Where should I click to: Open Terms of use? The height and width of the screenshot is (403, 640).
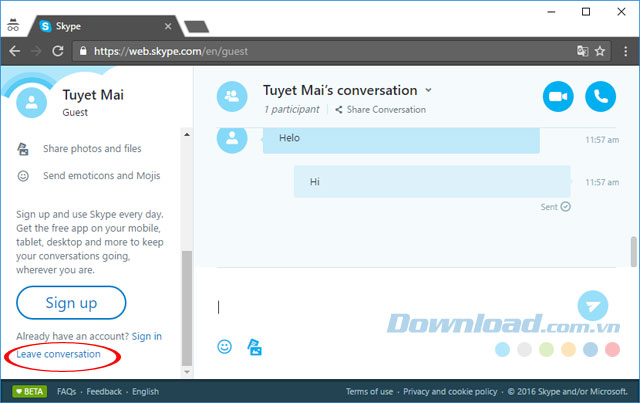click(x=369, y=392)
